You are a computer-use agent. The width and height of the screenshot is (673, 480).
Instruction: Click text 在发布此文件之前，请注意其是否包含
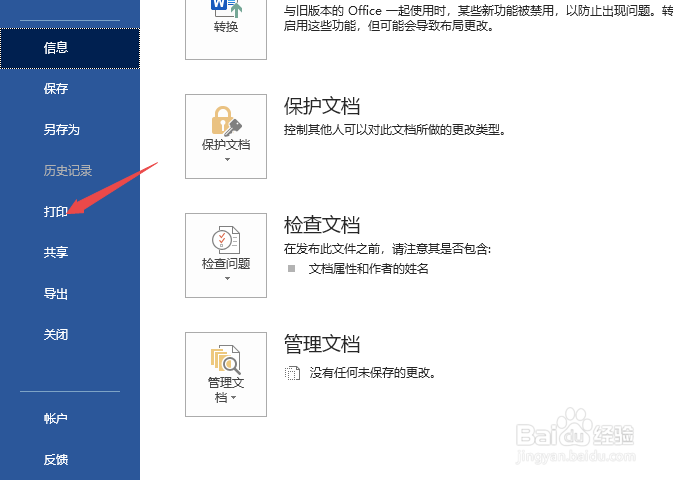coord(387,249)
